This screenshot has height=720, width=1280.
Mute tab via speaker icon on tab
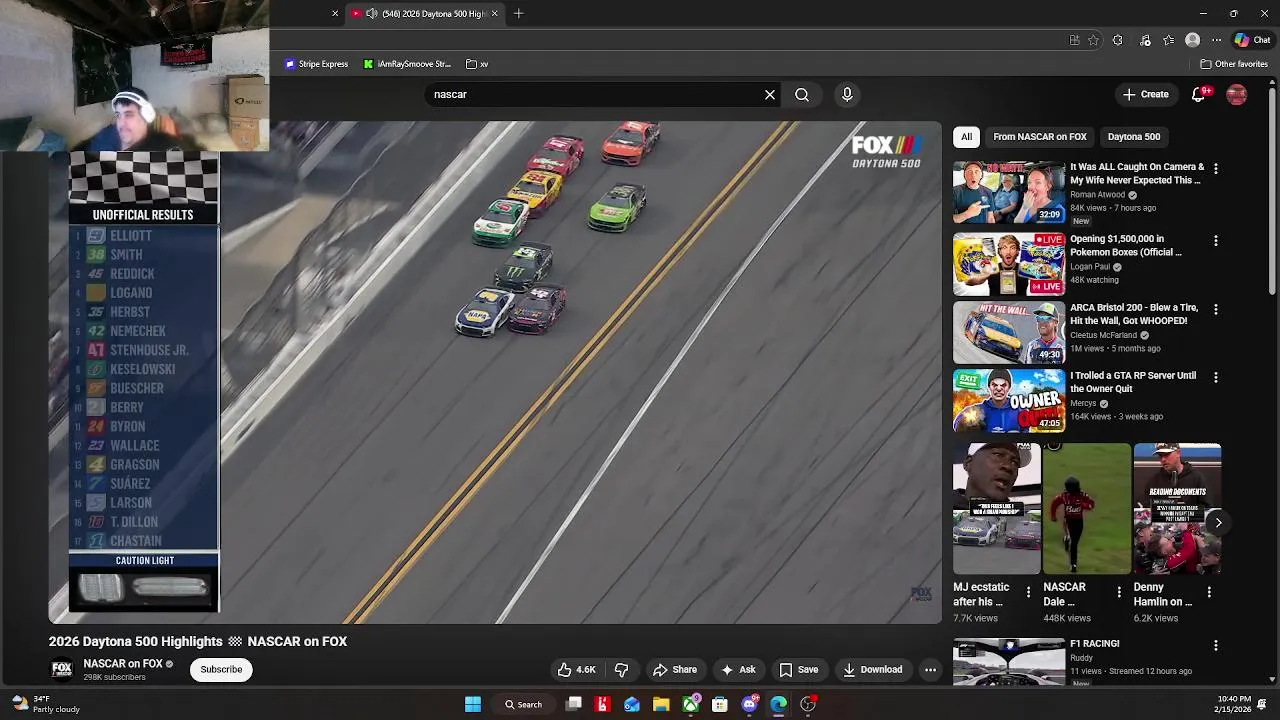(372, 13)
